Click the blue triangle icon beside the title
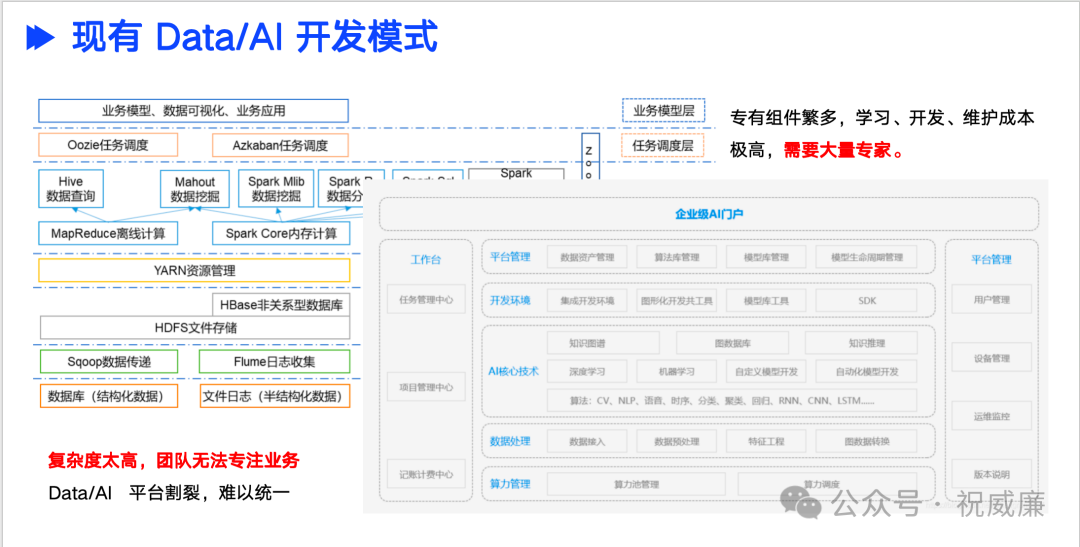This screenshot has width=1080, height=547. coord(39,38)
